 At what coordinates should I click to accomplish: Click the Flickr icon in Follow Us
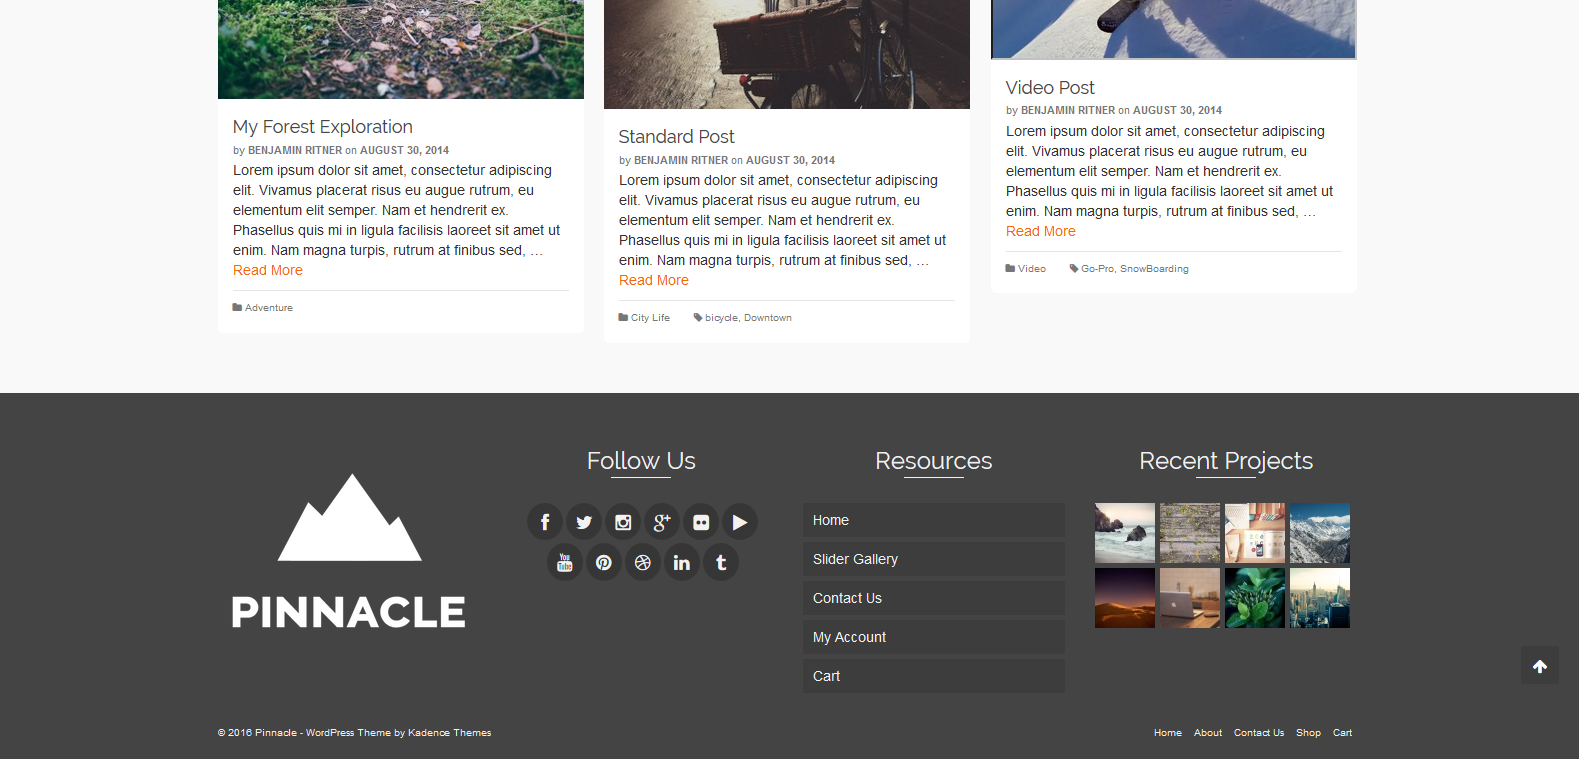(x=701, y=522)
